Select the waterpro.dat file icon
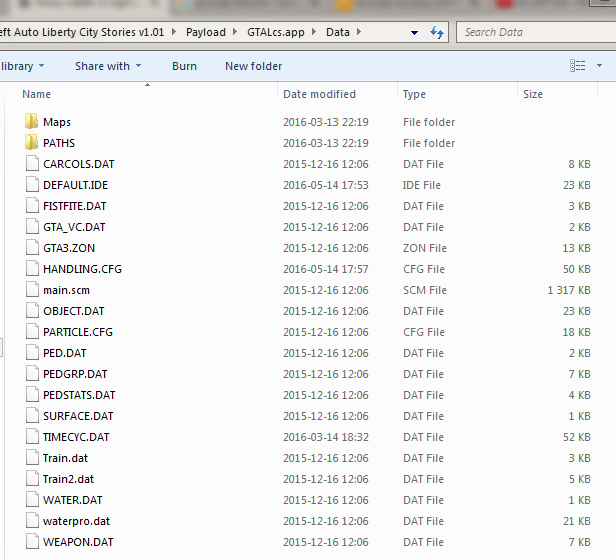Viewport: 616px width, 560px height. pos(32,521)
